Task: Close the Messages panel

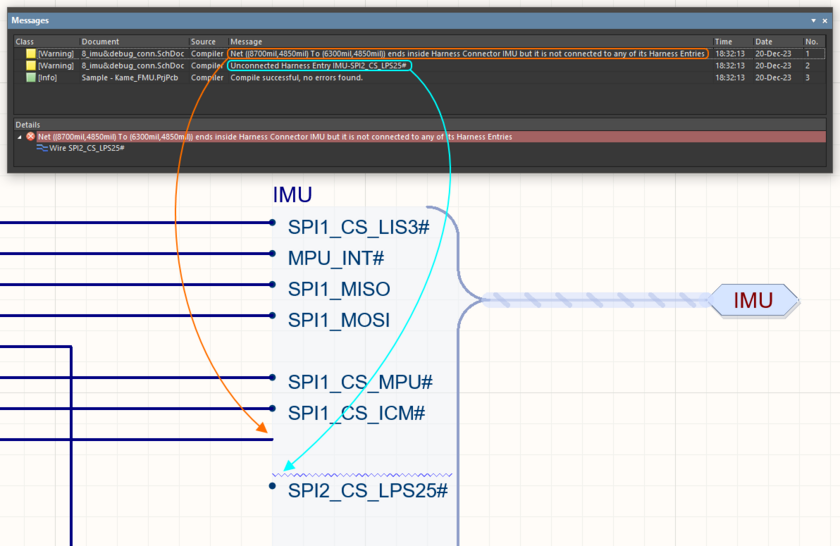Action: [825, 20]
